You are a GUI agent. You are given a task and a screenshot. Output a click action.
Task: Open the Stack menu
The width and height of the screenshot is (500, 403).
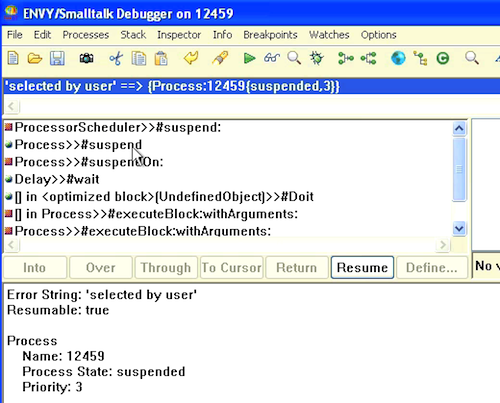click(x=133, y=35)
